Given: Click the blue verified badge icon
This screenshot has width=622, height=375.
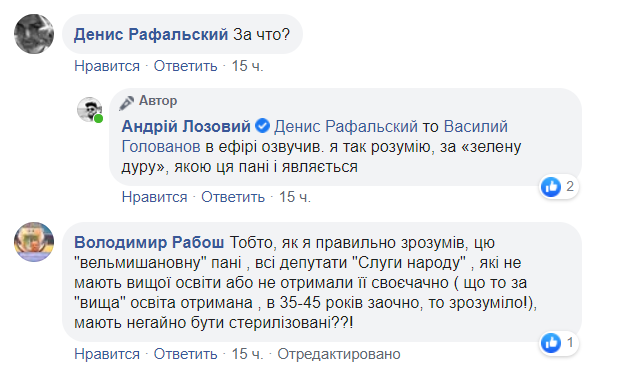Looking at the screenshot, I should [x=262, y=126].
